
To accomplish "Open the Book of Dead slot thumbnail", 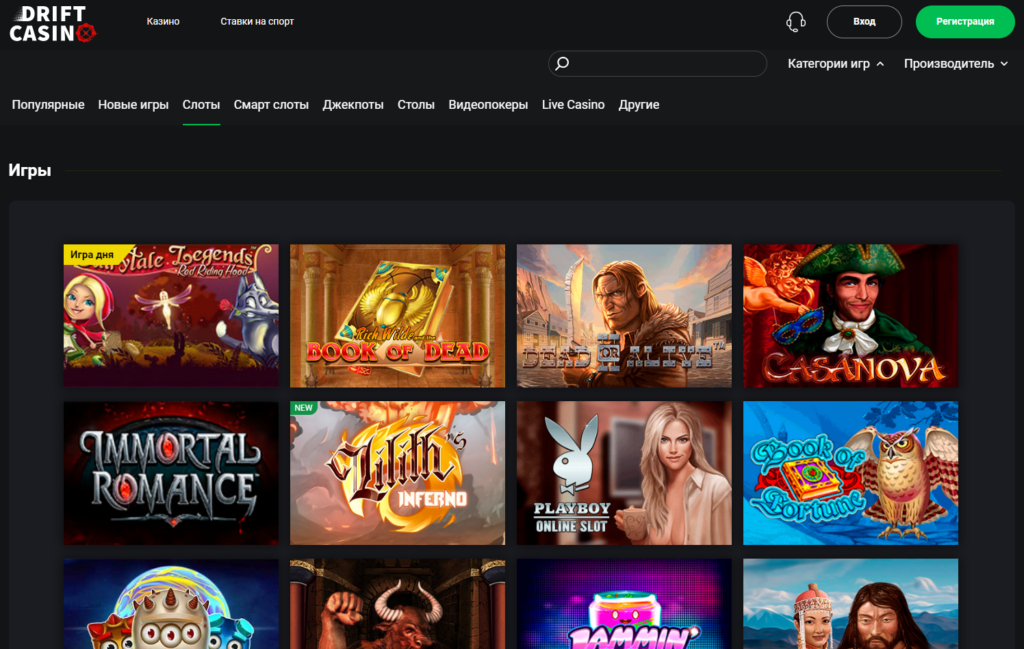I will [x=397, y=315].
